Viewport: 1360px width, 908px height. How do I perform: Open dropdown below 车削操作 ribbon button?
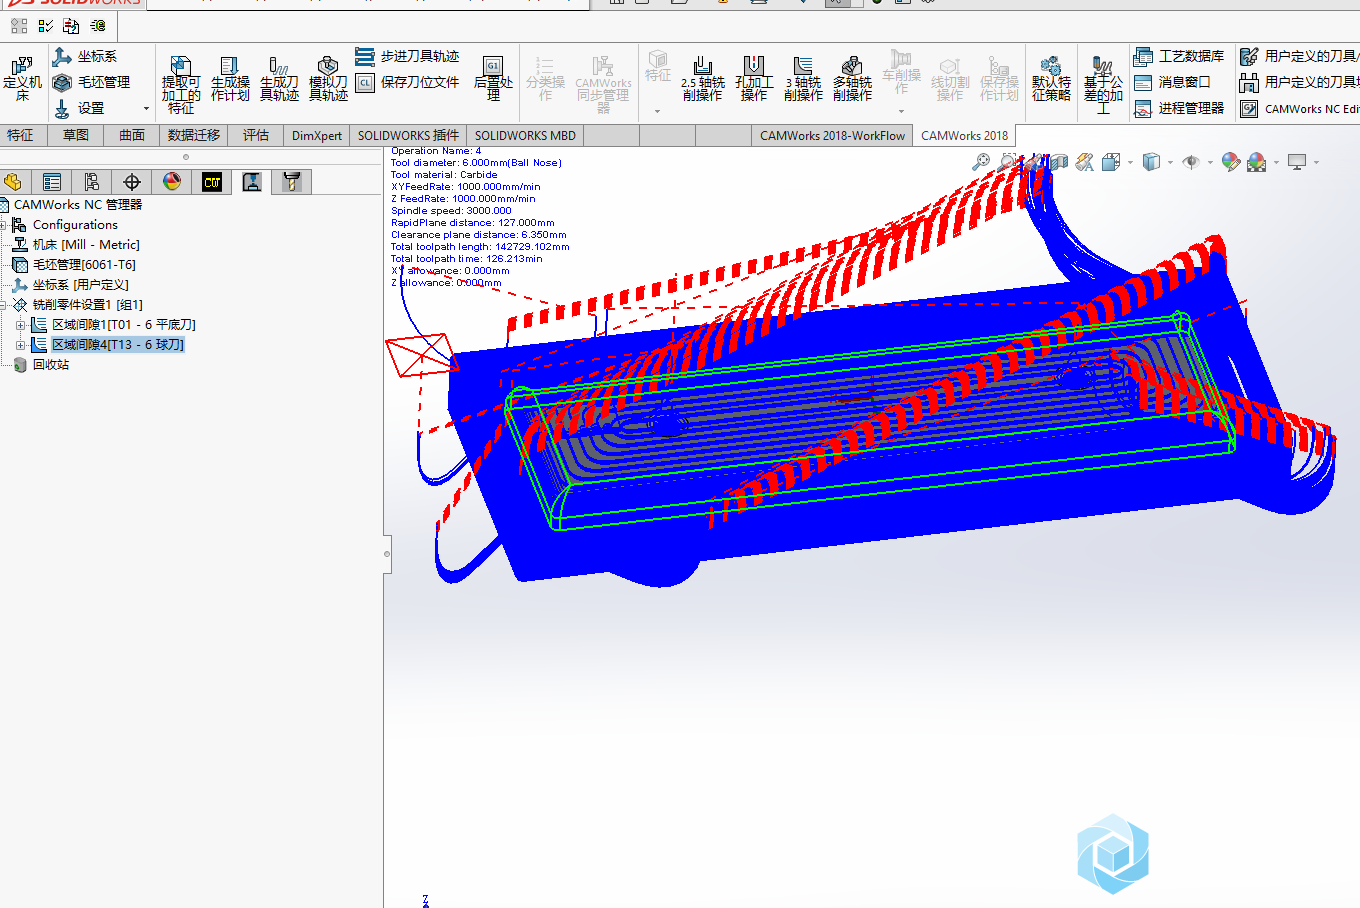tap(901, 111)
